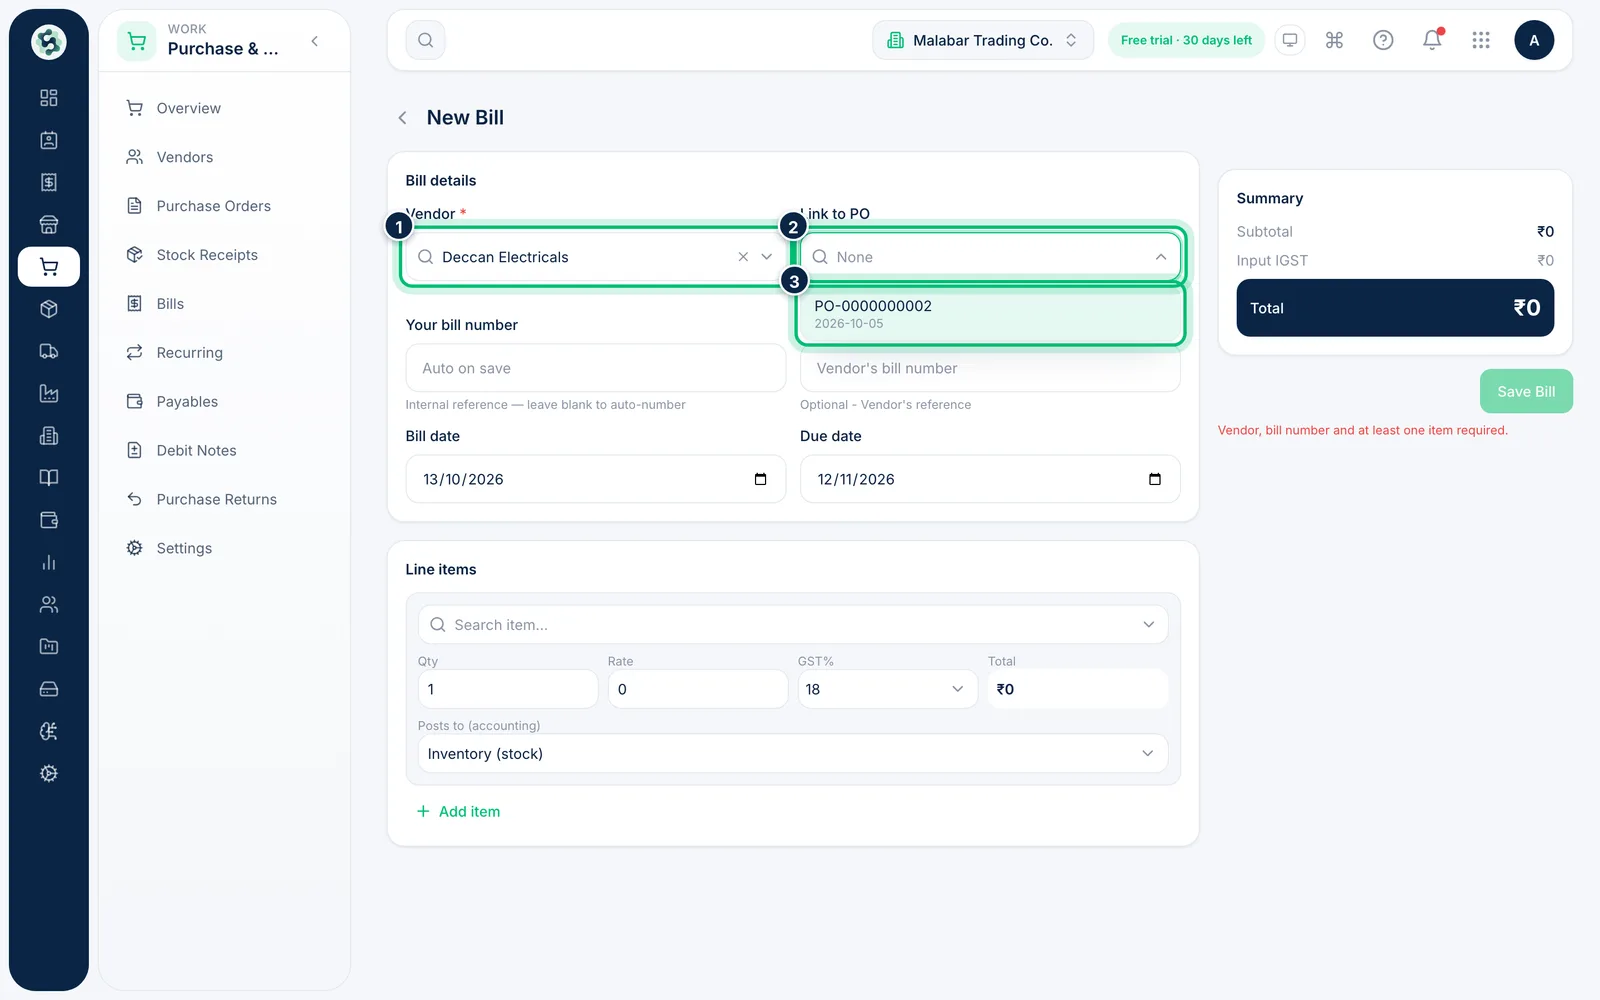
Task: Go to Purchase Orders in sidebar
Action: point(213,206)
